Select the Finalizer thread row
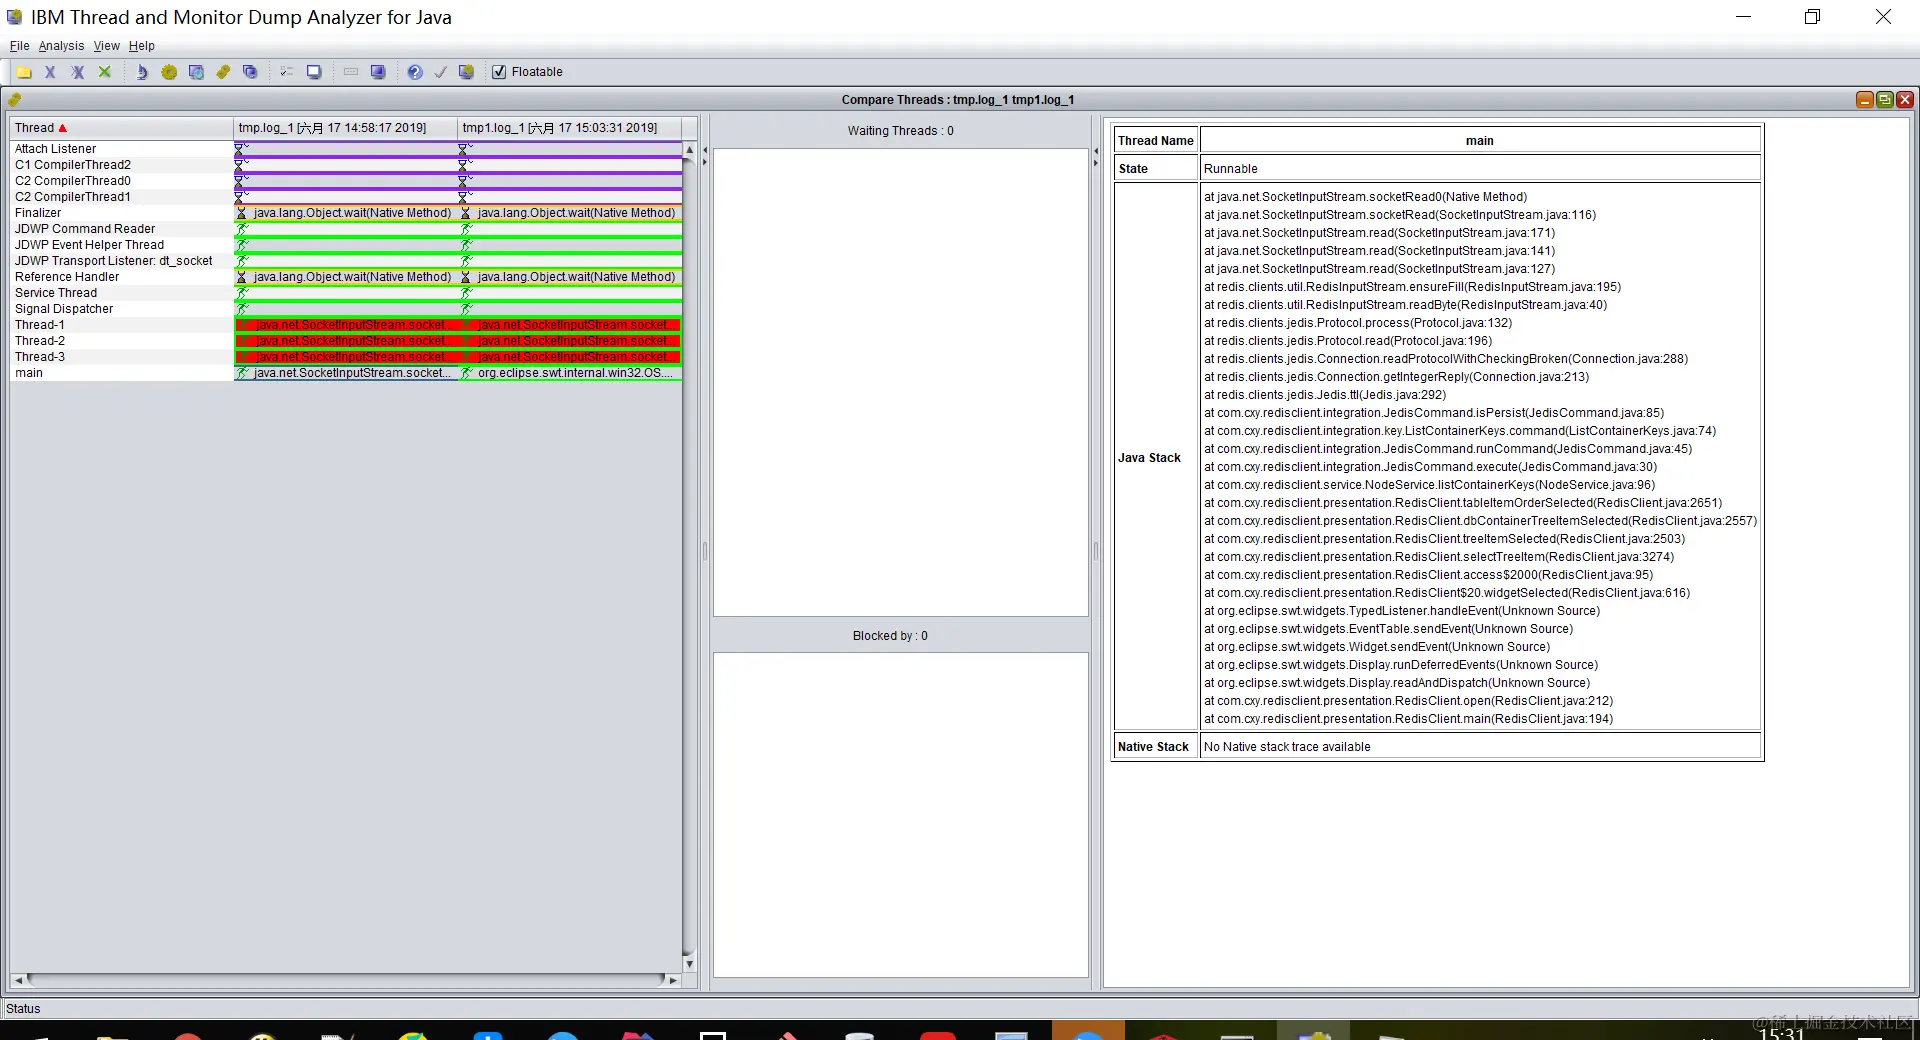The height and width of the screenshot is (1040, 1920). click(x=121, y=213)
